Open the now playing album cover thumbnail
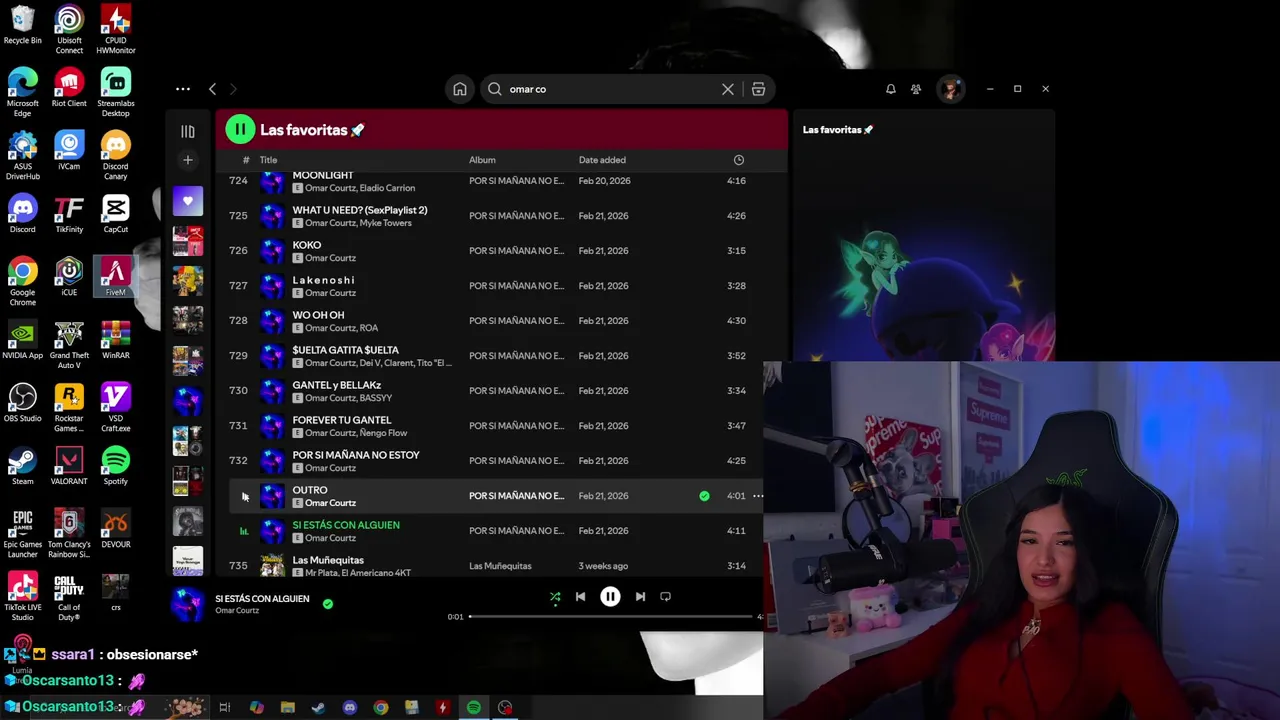This screenshot has height=720, width=1280. (x=187, y=604)
